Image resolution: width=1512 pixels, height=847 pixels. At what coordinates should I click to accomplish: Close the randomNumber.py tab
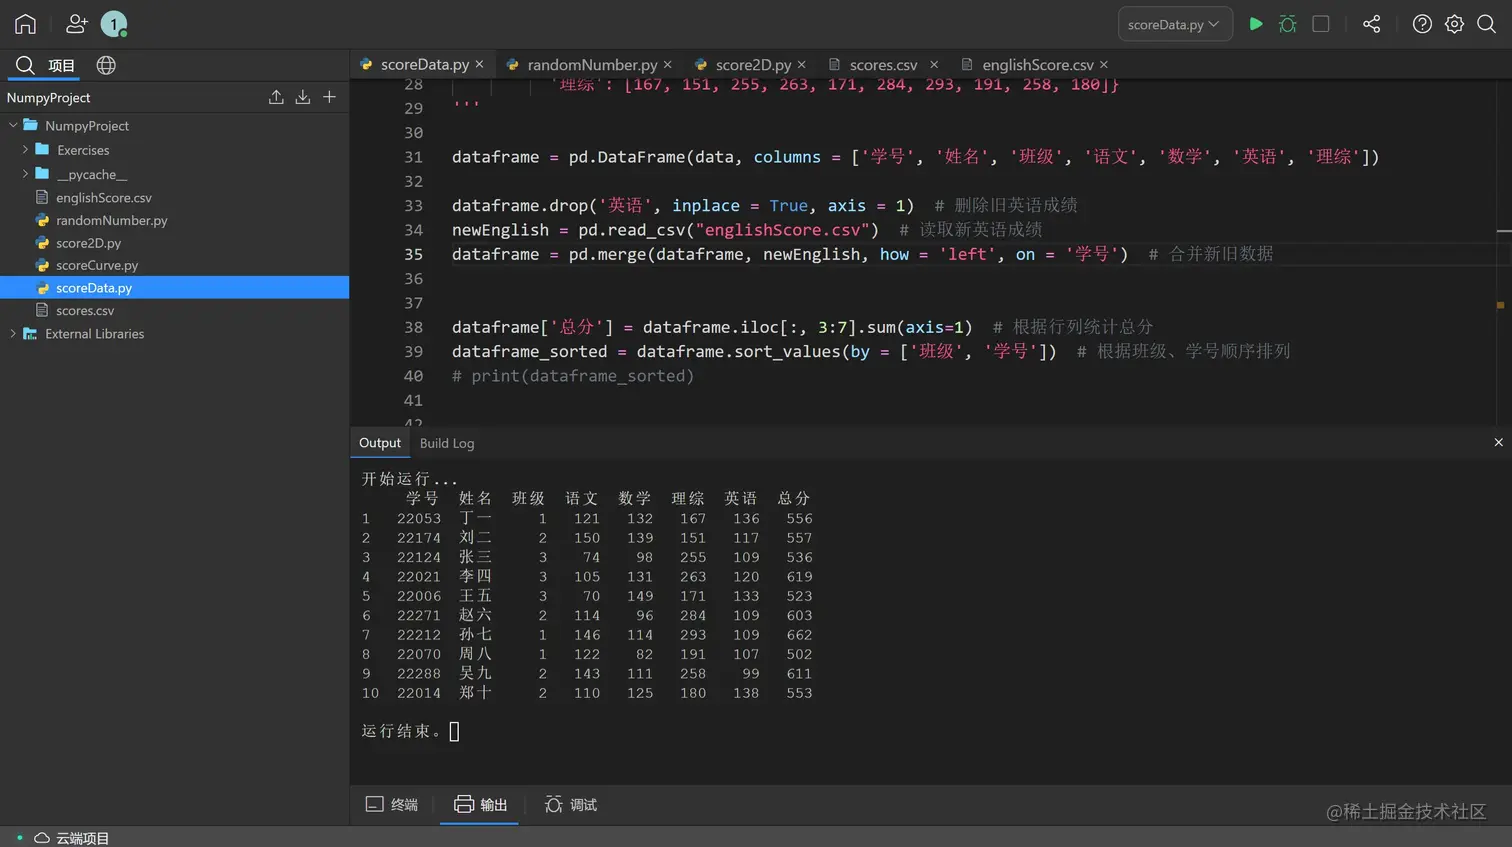pyautogui.click(x=668, y=64)
